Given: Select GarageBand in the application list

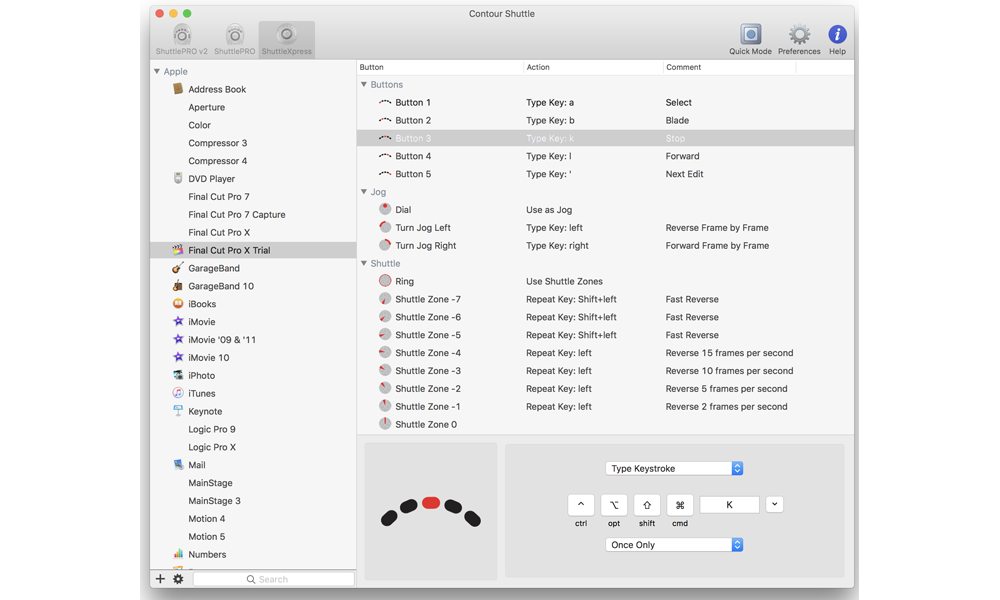Looking at the screenshot, I should click(213, 268).
